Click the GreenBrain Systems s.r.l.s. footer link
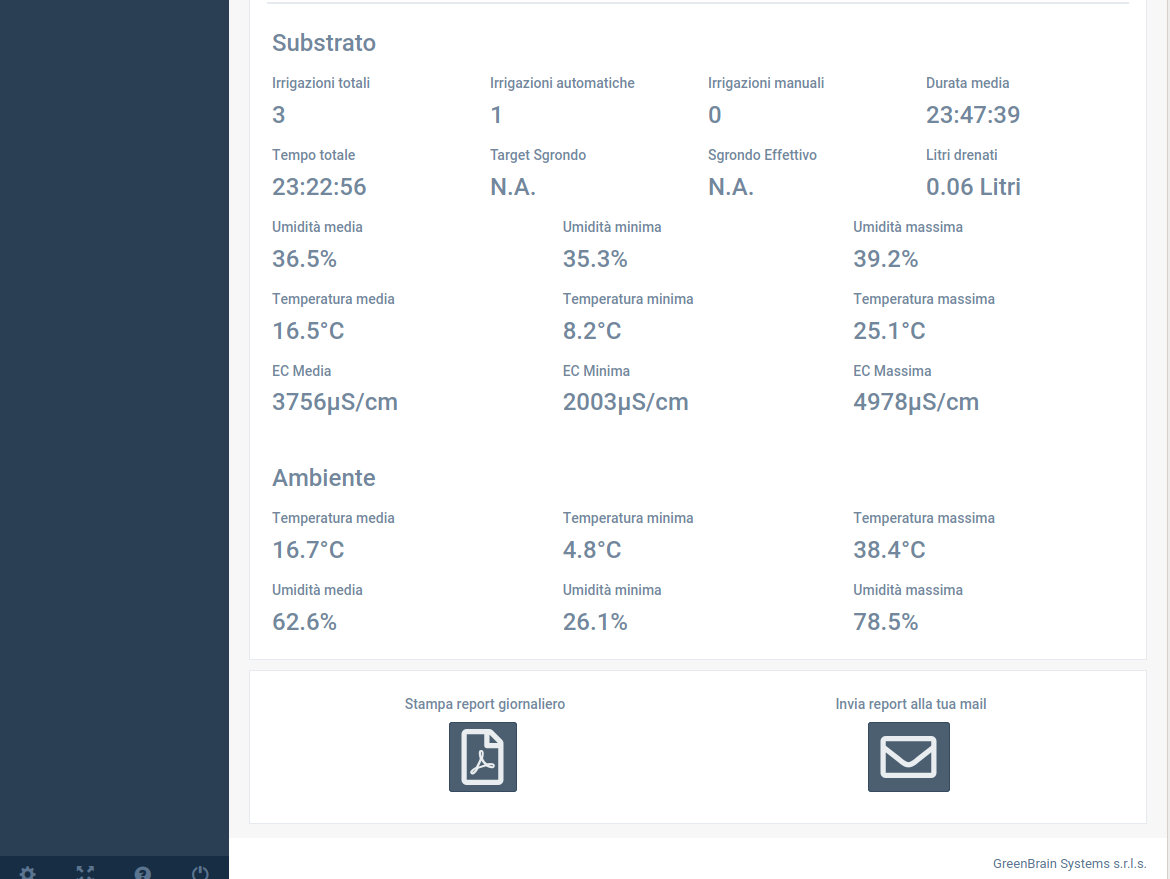 tap(1069, 863)
